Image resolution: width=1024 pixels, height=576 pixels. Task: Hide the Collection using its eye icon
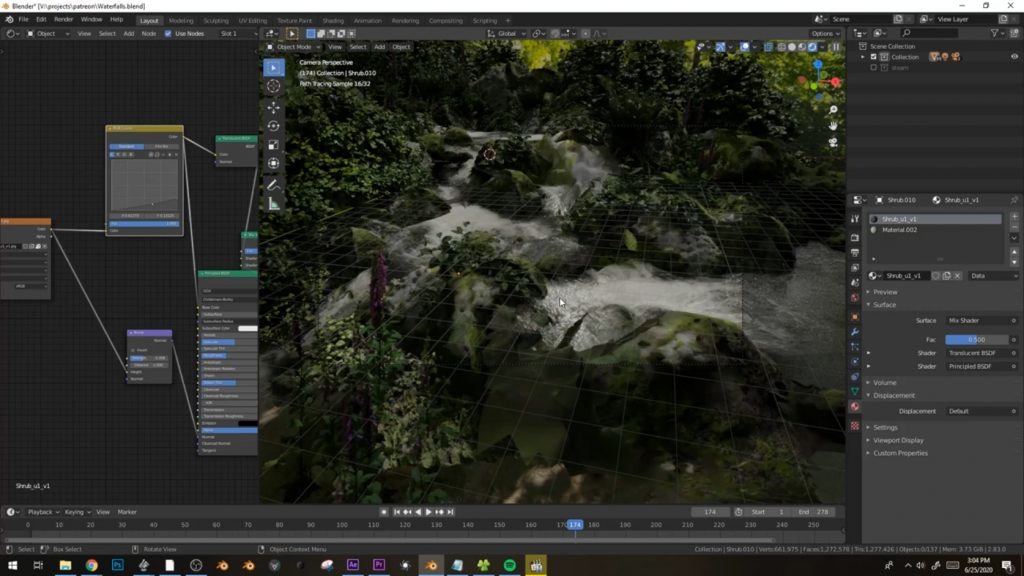click(x=1014, y=57)
